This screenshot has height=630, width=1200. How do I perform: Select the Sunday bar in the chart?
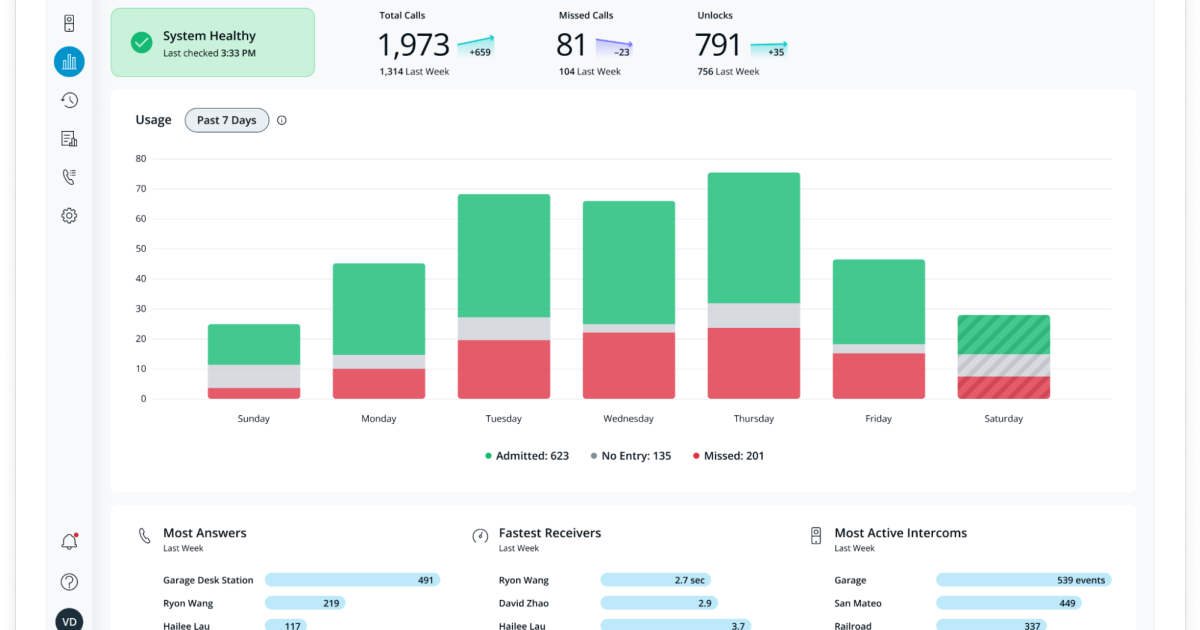pos(254,362)
